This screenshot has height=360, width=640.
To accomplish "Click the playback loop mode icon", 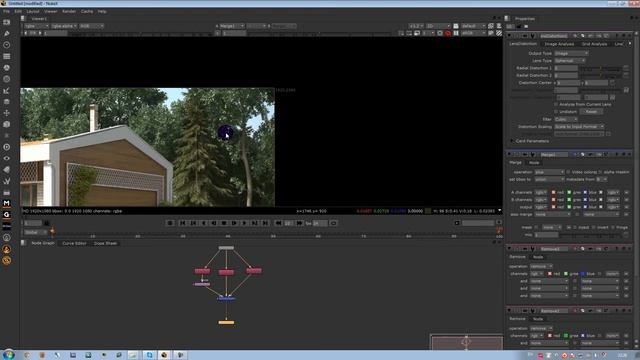I will coord(333,223).
